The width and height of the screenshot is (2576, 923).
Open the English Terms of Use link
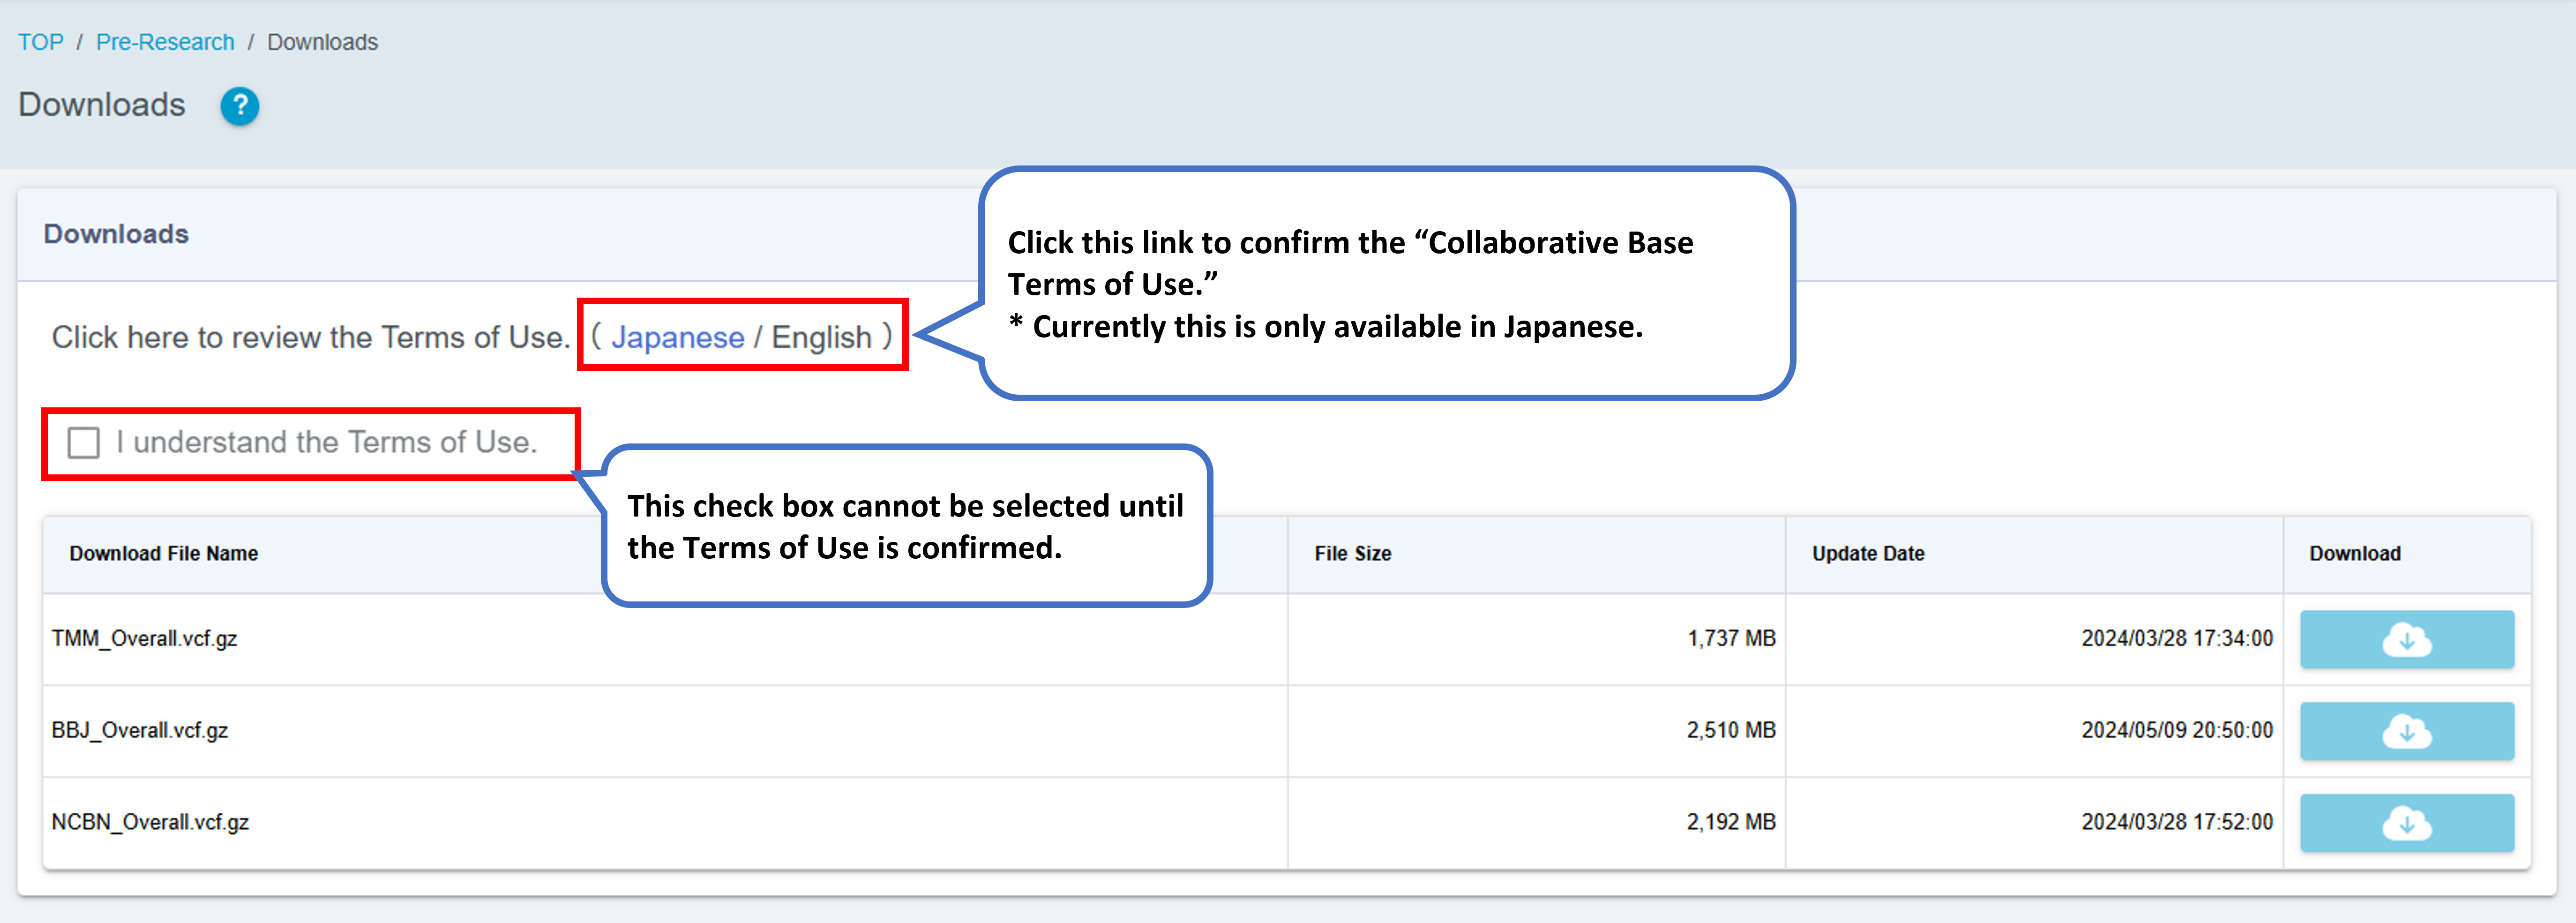[821, 337]
